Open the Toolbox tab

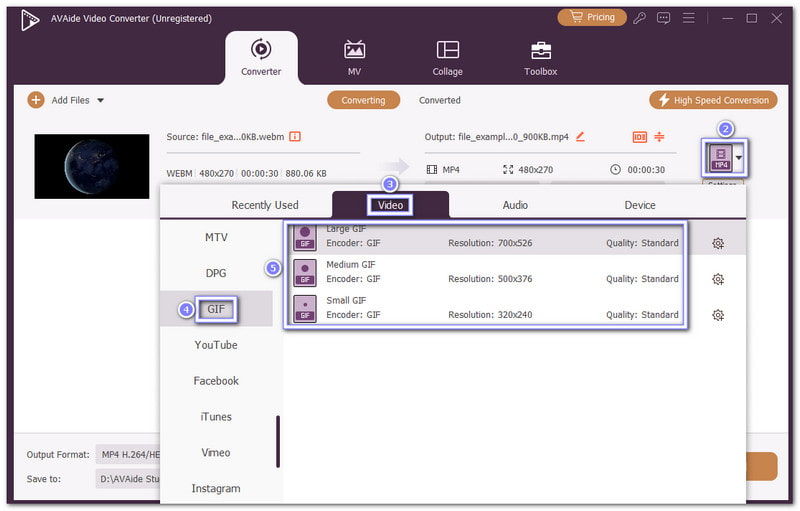(540, 58)
